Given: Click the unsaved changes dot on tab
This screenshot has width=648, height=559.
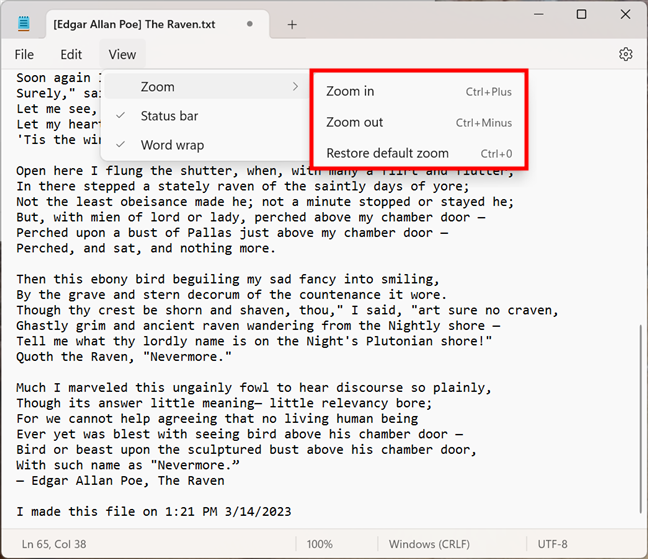Looking at the screenshot, I should click(x=250, y=24).
